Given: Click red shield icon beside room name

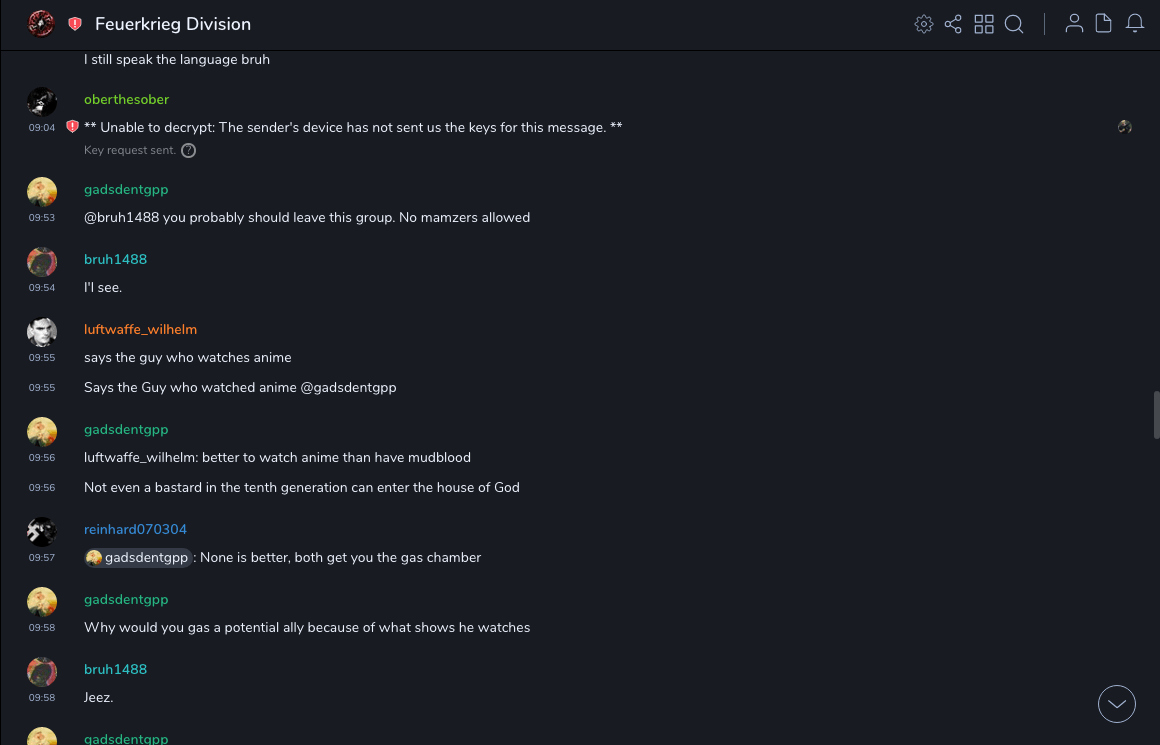Looking at the screenshot, I should click(75, 24).
